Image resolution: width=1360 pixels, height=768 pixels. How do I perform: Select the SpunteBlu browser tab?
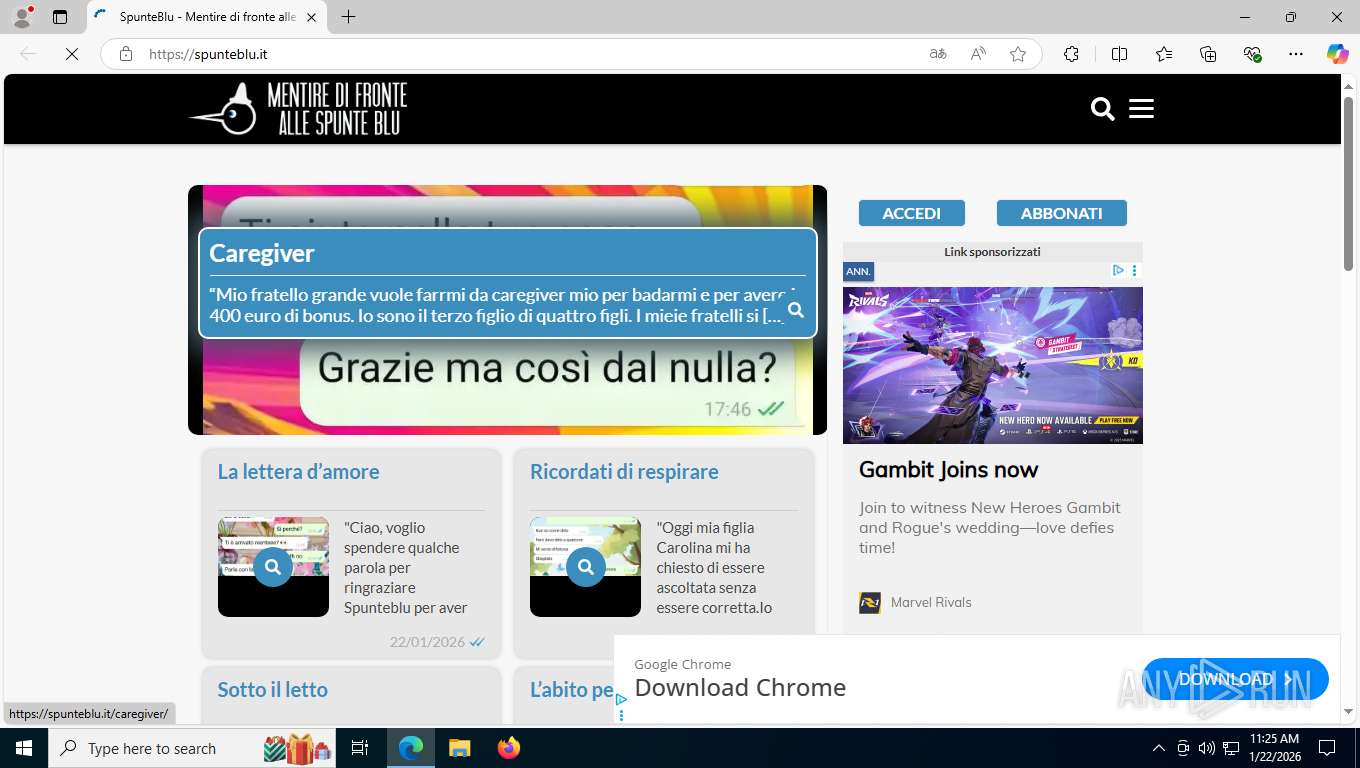point(207,17)
